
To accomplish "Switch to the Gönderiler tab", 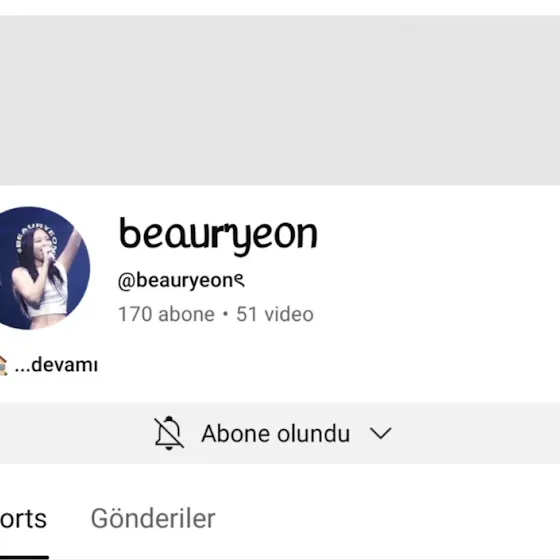I will tap(153, 519).
